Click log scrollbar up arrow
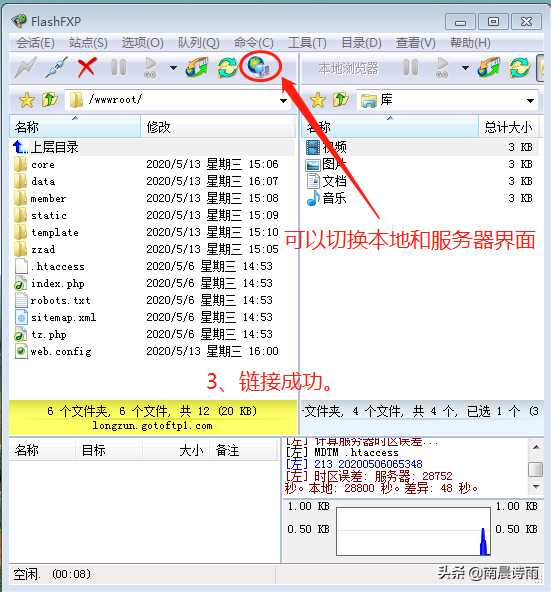 pyautogui.click(x=536, y=447)
